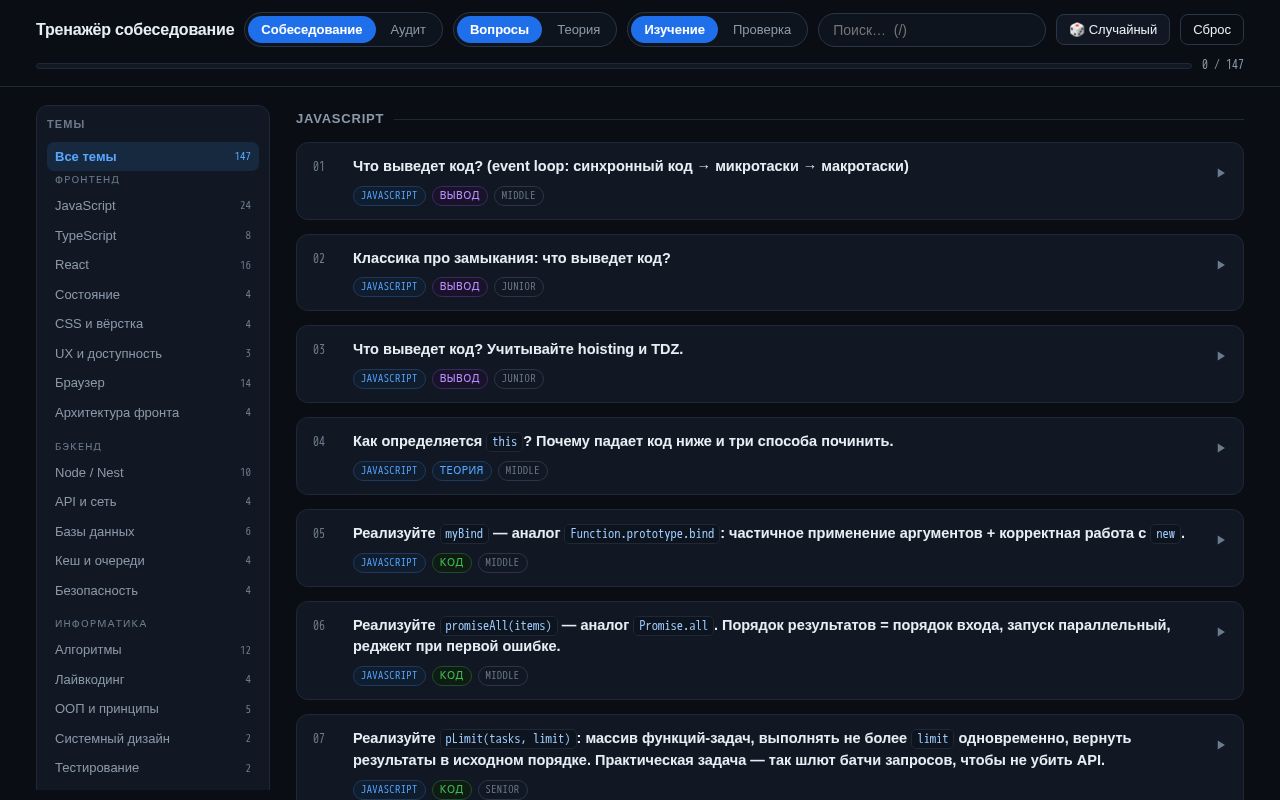Open the Базы данных topic
This screenshot has height=800, width=1280.
point(153,531)
